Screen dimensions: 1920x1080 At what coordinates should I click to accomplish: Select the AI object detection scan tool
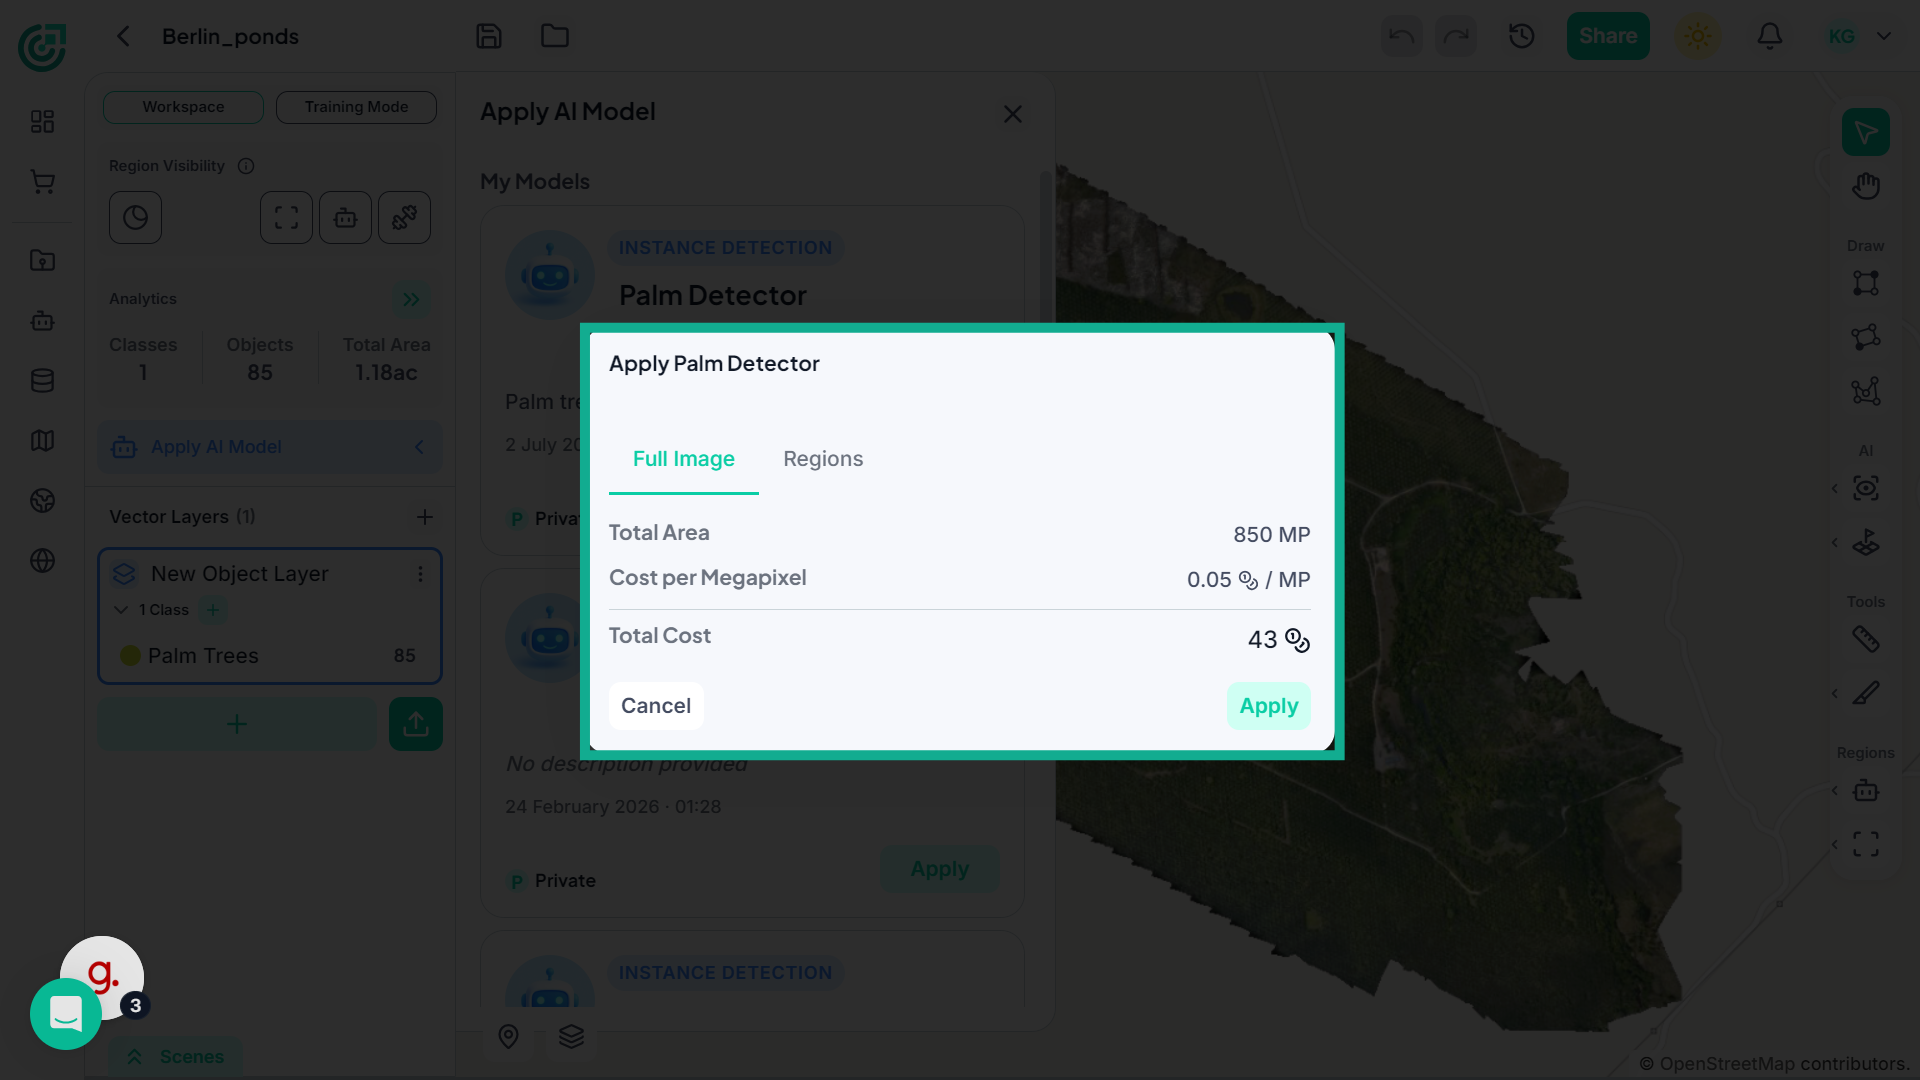1866,488
